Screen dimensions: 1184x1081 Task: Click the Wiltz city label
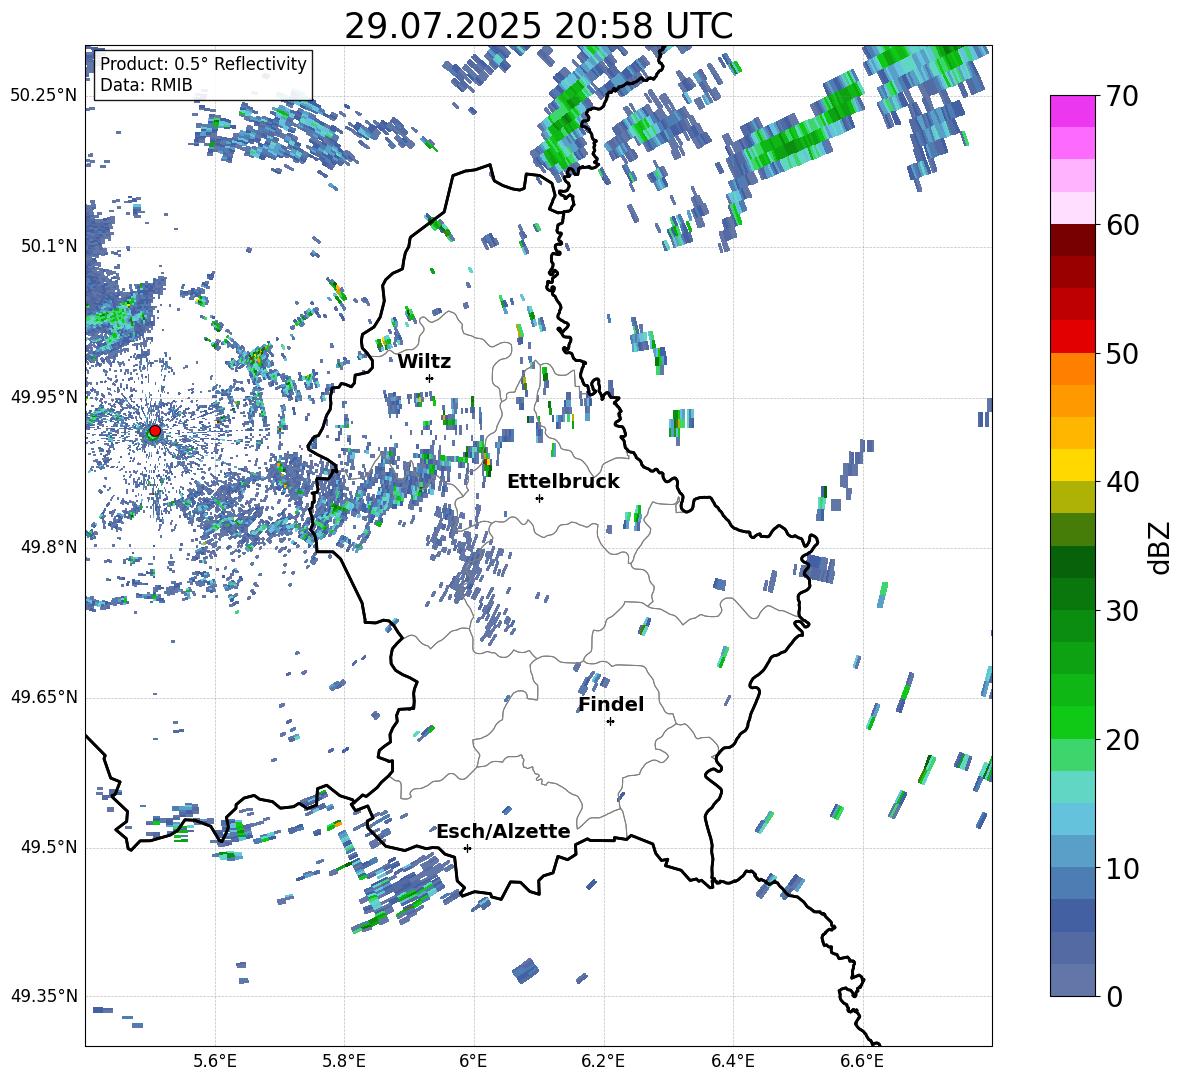(424, 362)
